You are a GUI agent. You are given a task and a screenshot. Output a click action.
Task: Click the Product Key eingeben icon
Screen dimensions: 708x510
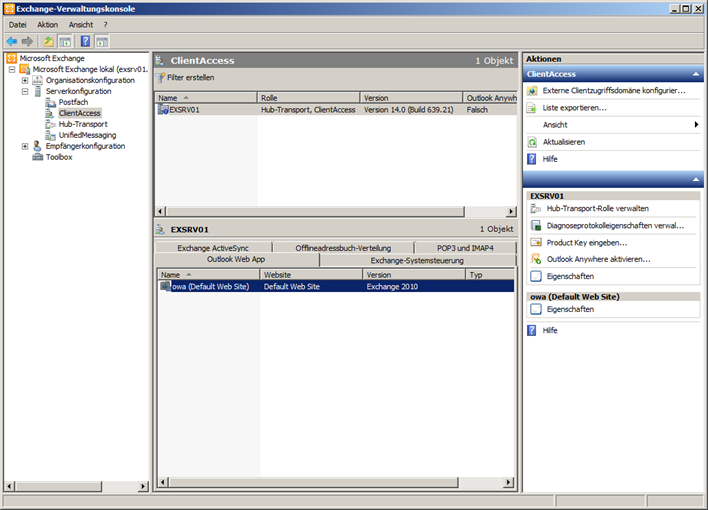click(536, 243)
